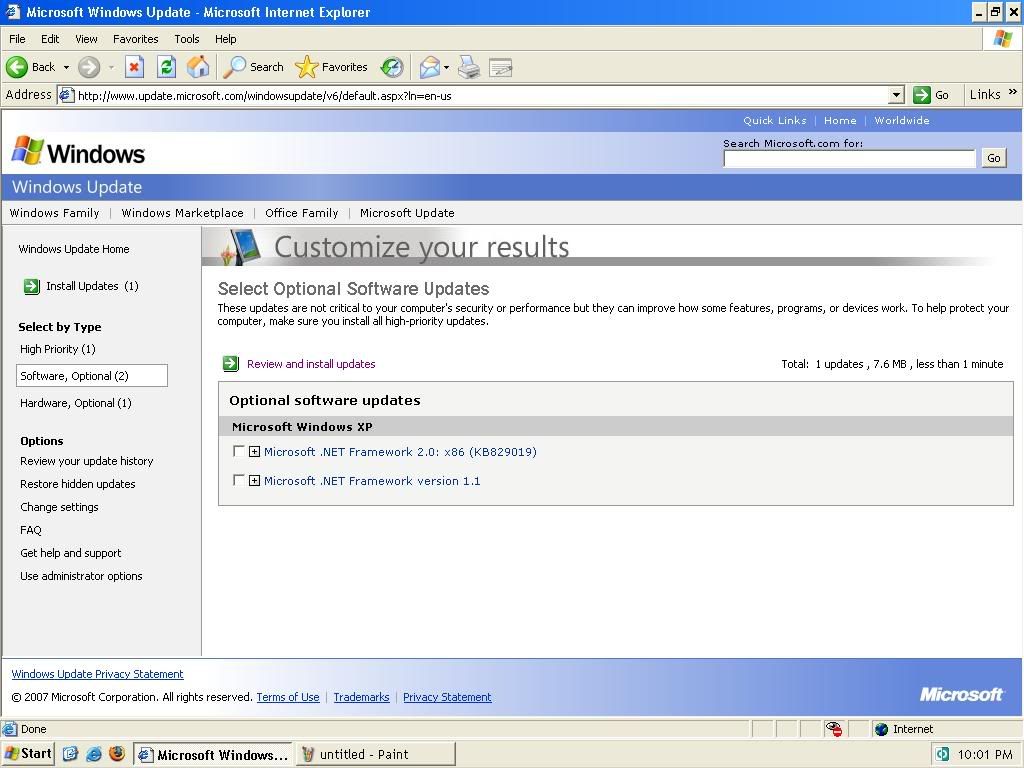Viewport: 1024px width, 768px height.
Task: Click page icon in address bar
Action: pos(66,95)
